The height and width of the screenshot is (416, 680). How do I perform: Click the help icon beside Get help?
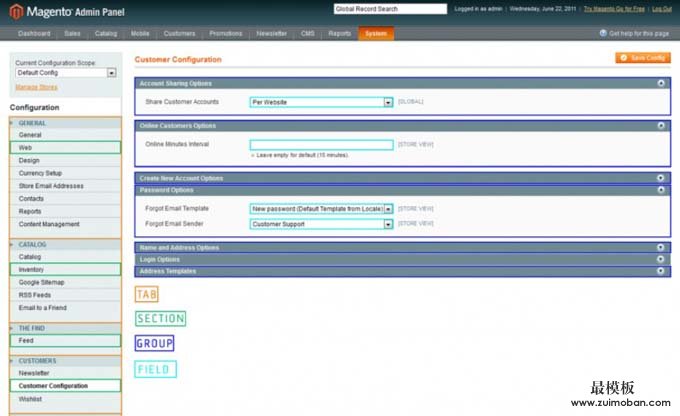coord(603,33)
